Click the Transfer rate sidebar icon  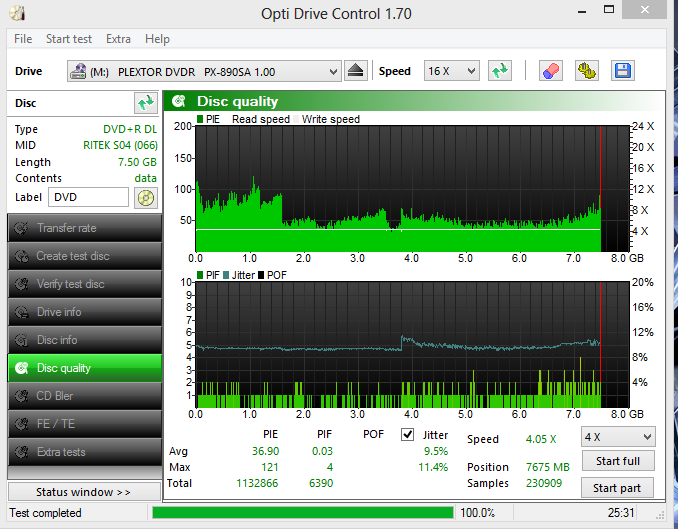coord(21,228)
